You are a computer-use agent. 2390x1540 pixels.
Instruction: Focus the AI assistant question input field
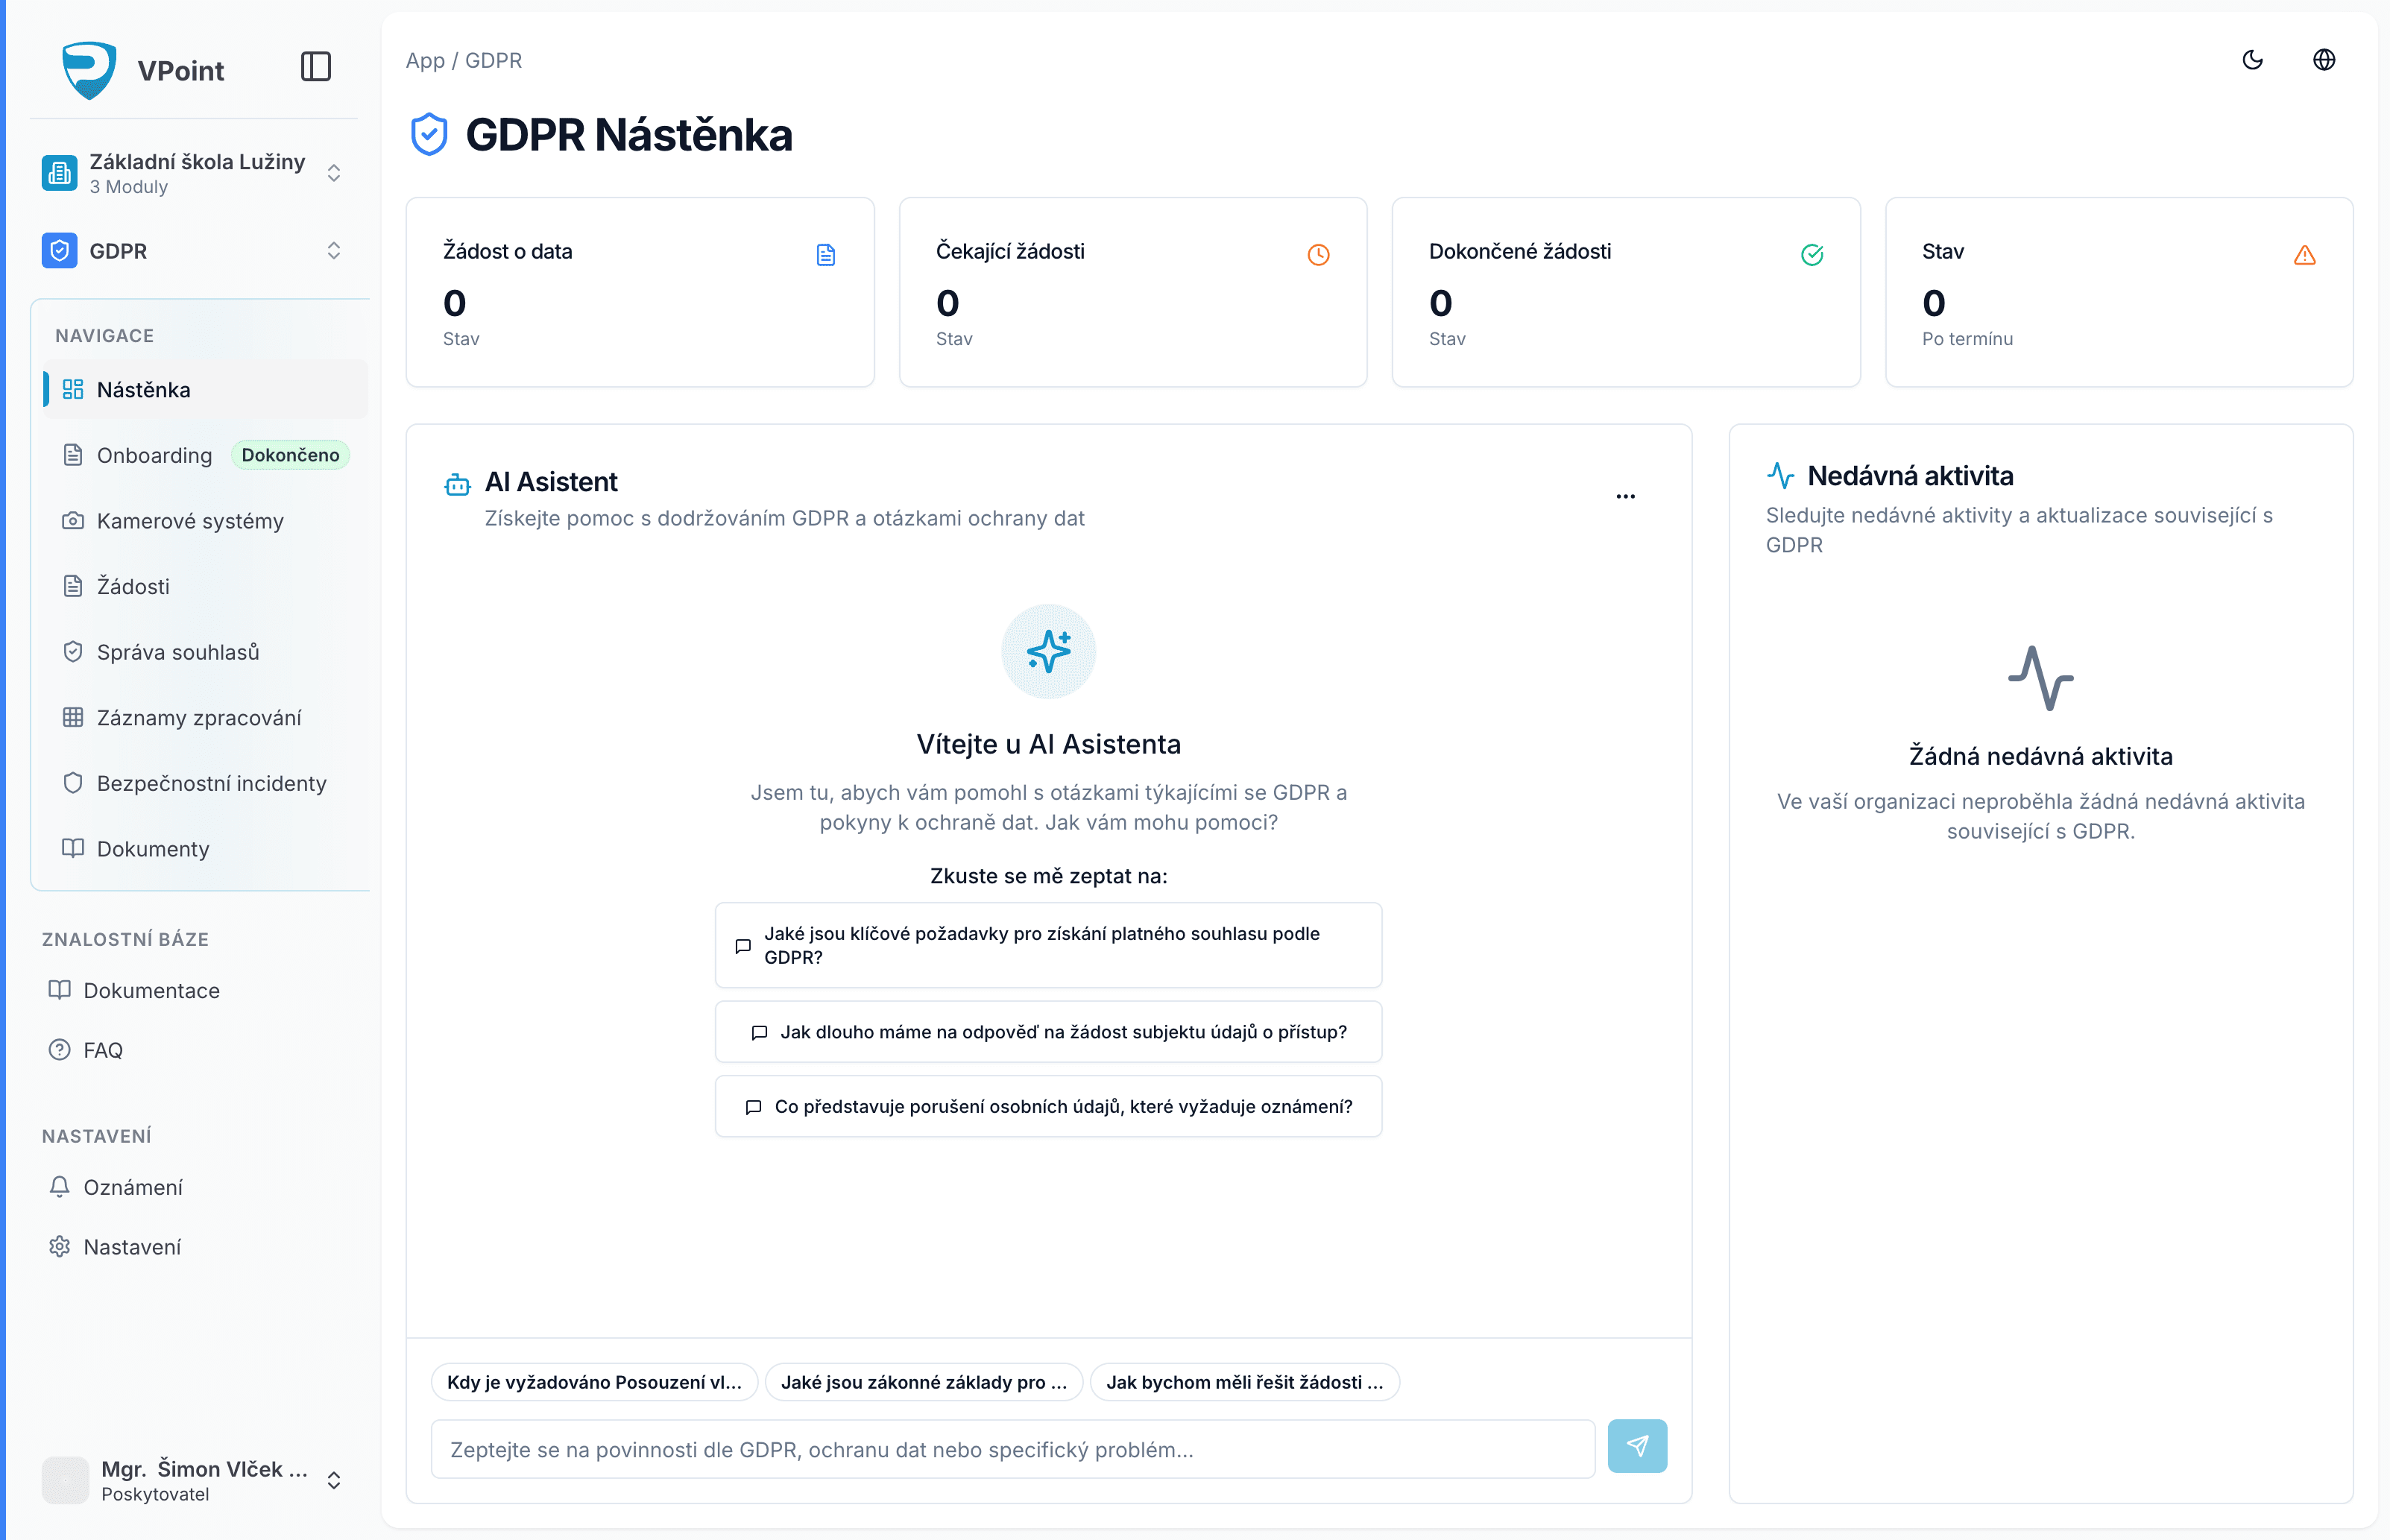click(1012, 1449)
